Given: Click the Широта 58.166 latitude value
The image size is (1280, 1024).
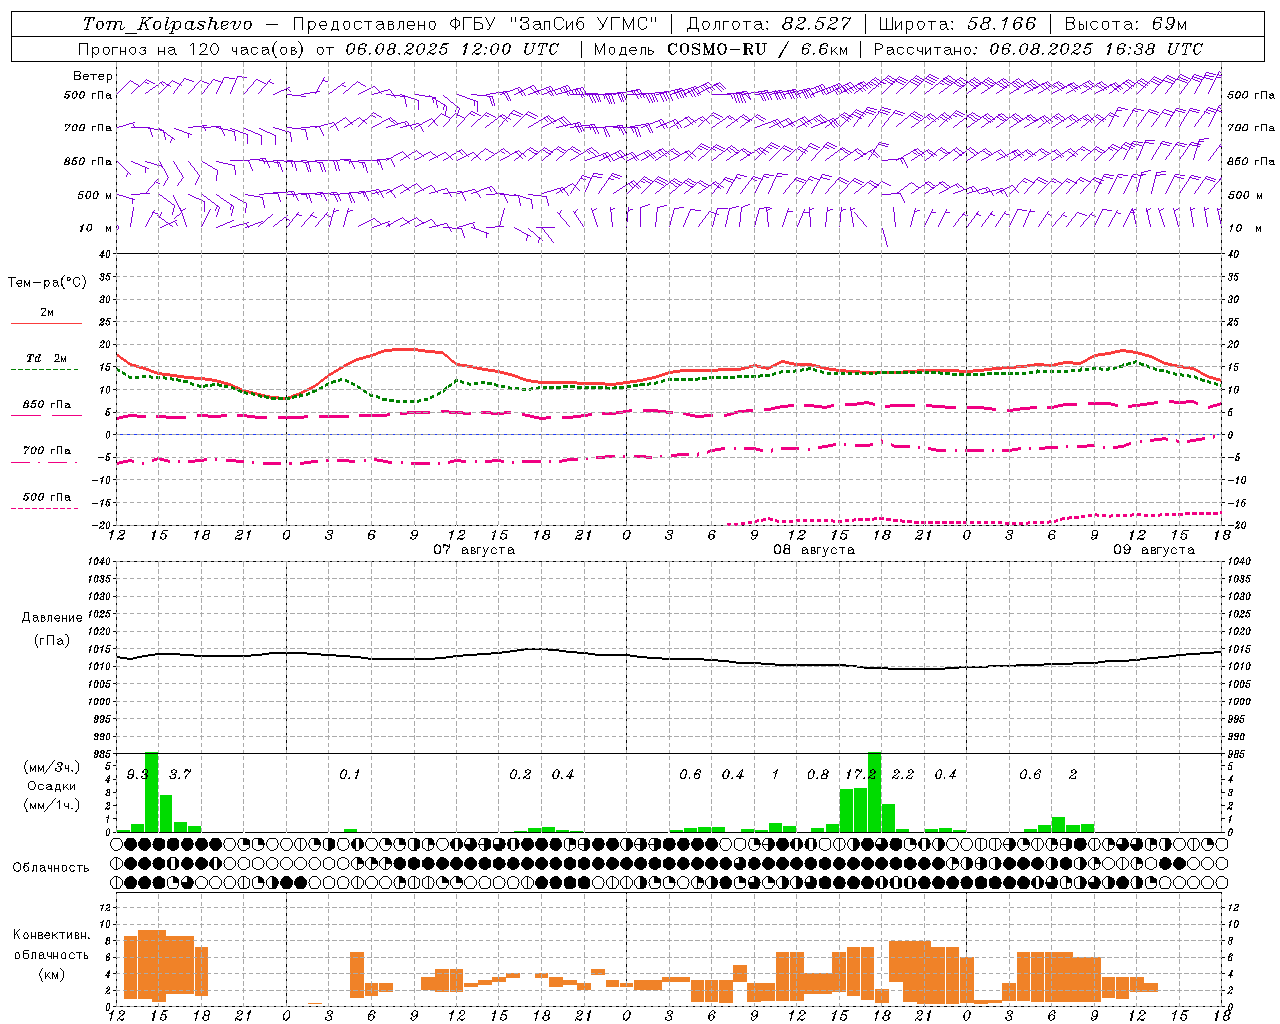Looking at the screenshot, I should click(x=958, y=24).
